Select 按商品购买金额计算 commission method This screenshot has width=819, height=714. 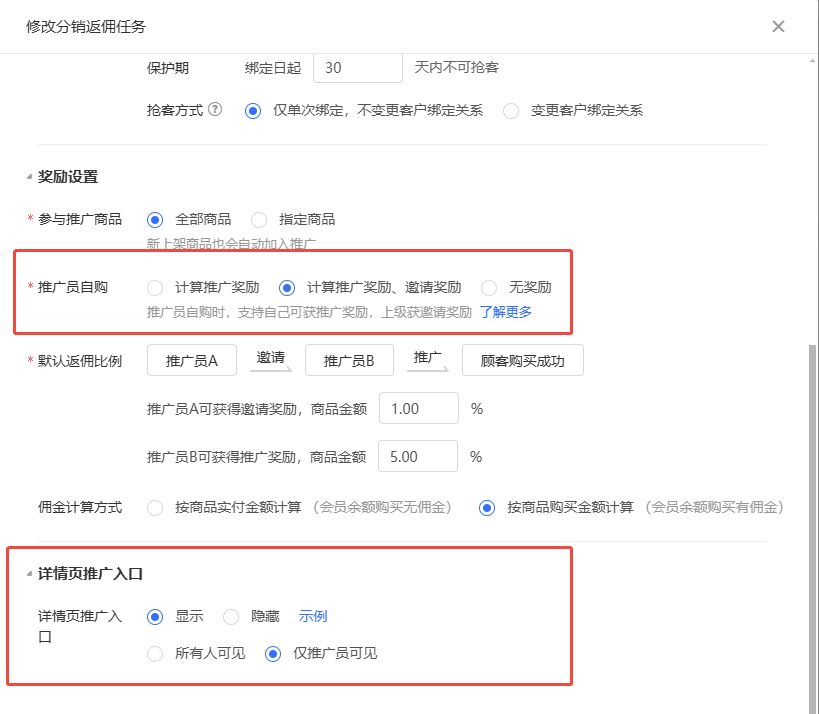(x=487, y=507)
